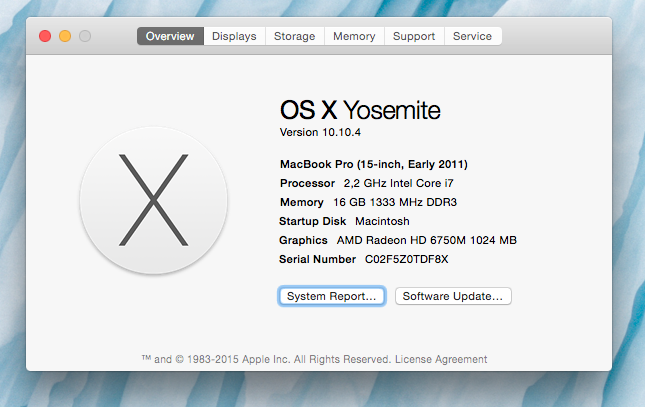Click MacBook Pro (15-inch, Early 2011) text

374,165
